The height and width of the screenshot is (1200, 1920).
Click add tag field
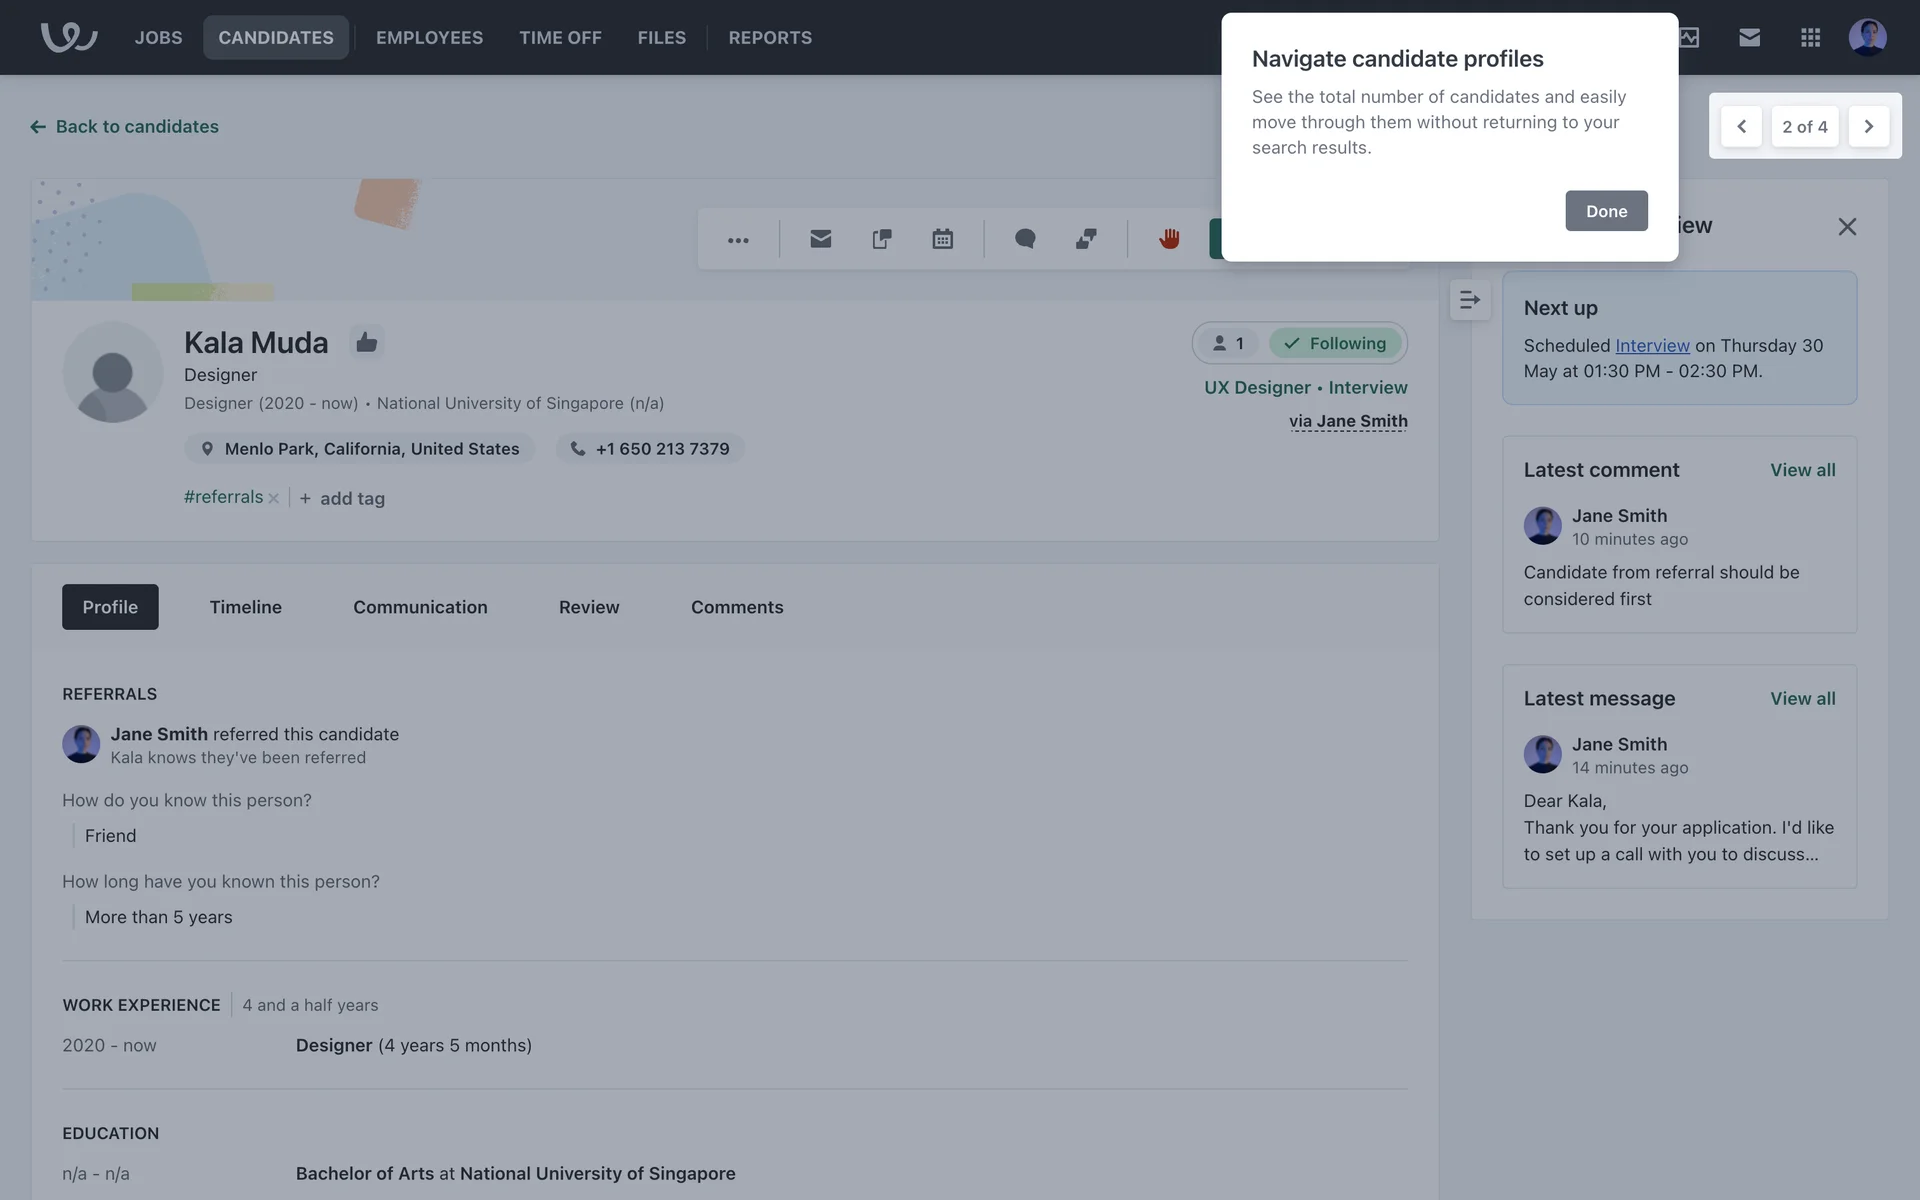click(x=351, y=498)
